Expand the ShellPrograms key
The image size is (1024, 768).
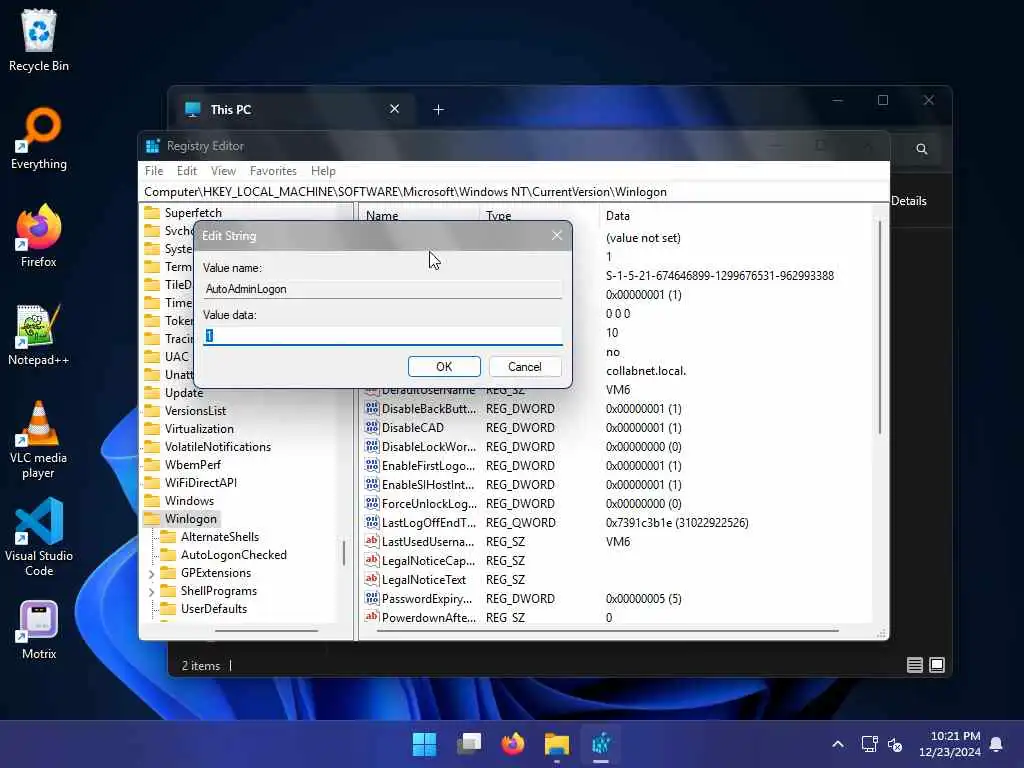click(152, 592)
